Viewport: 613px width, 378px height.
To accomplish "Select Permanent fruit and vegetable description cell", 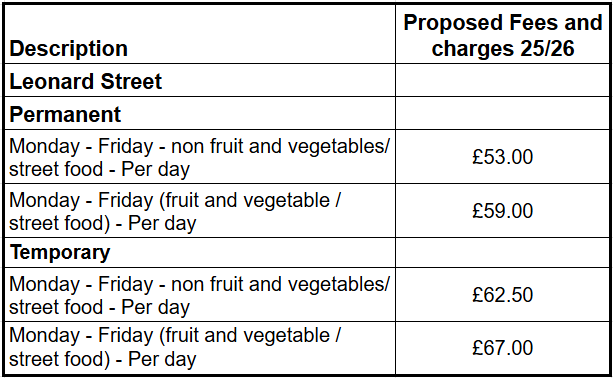I will [200, 211].
